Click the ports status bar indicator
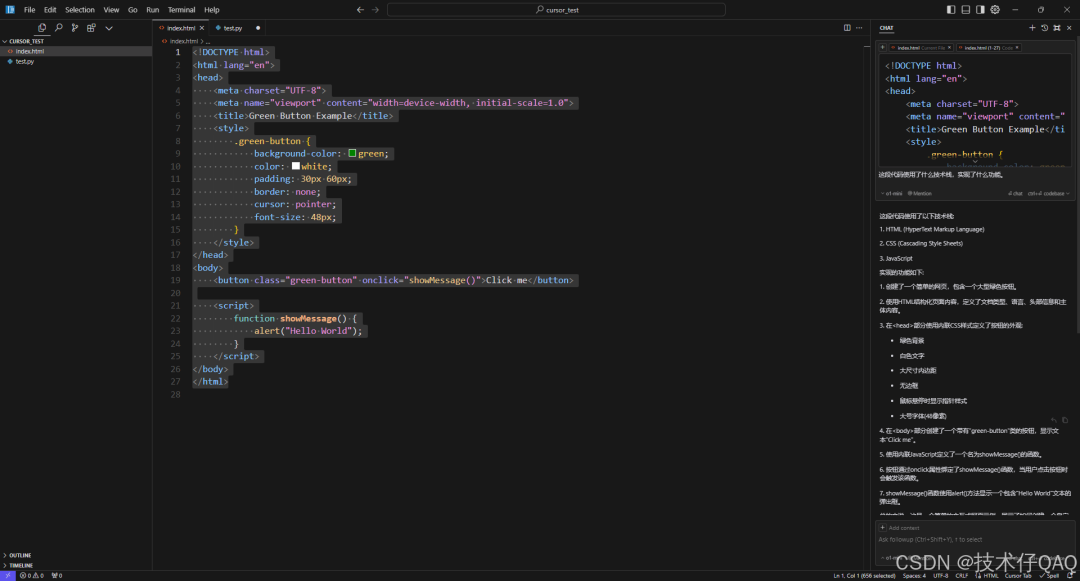 [56, 575]
